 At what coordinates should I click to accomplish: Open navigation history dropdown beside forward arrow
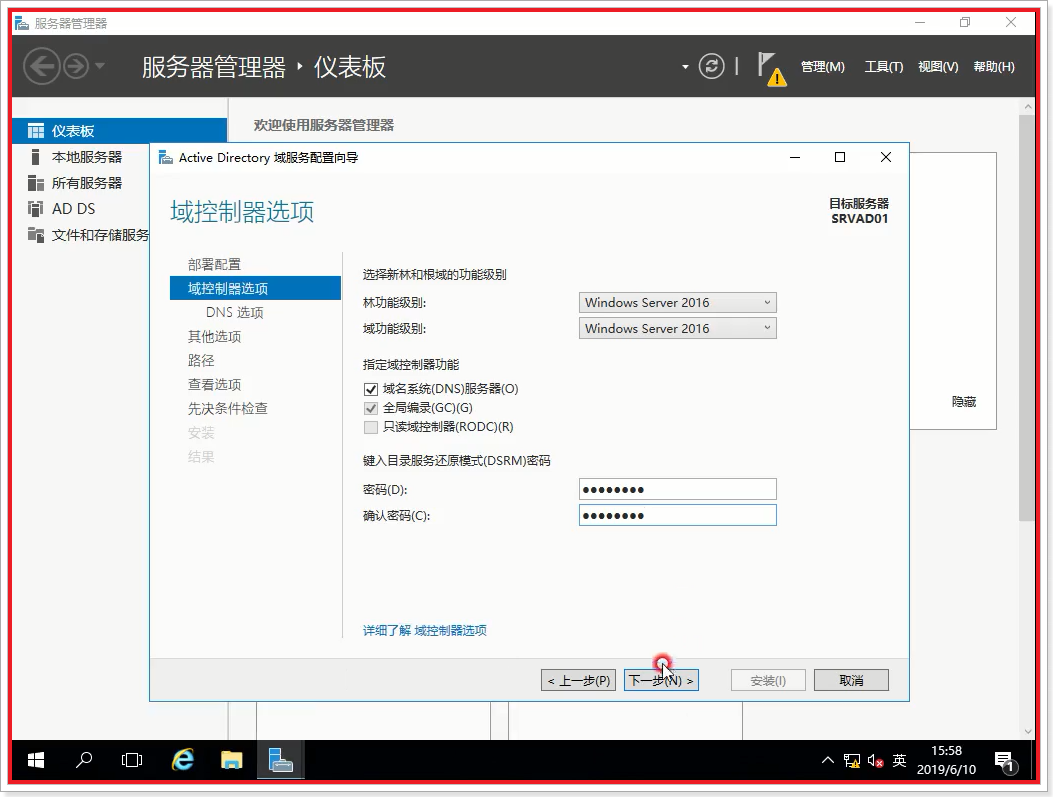click(100, 66)
